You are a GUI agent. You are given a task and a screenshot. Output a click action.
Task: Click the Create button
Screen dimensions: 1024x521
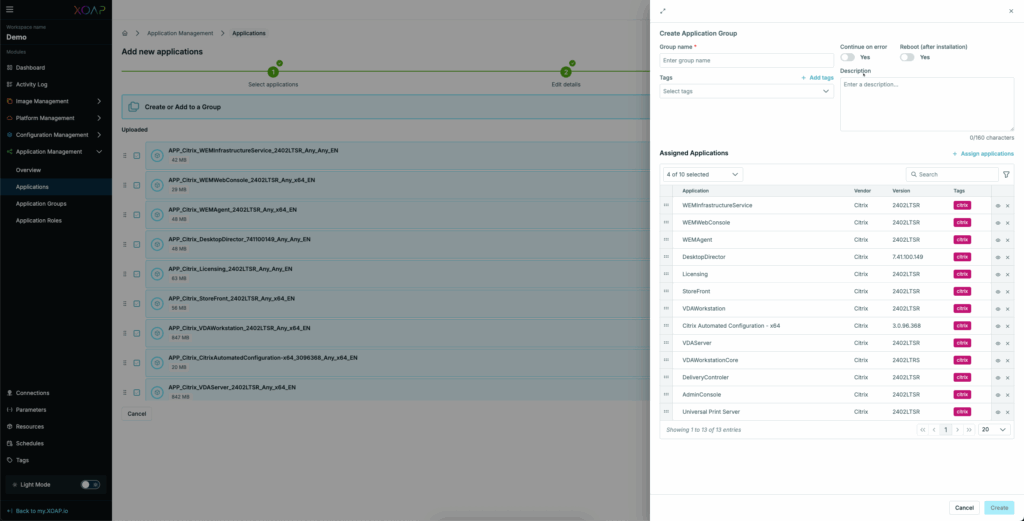[999, 508]
